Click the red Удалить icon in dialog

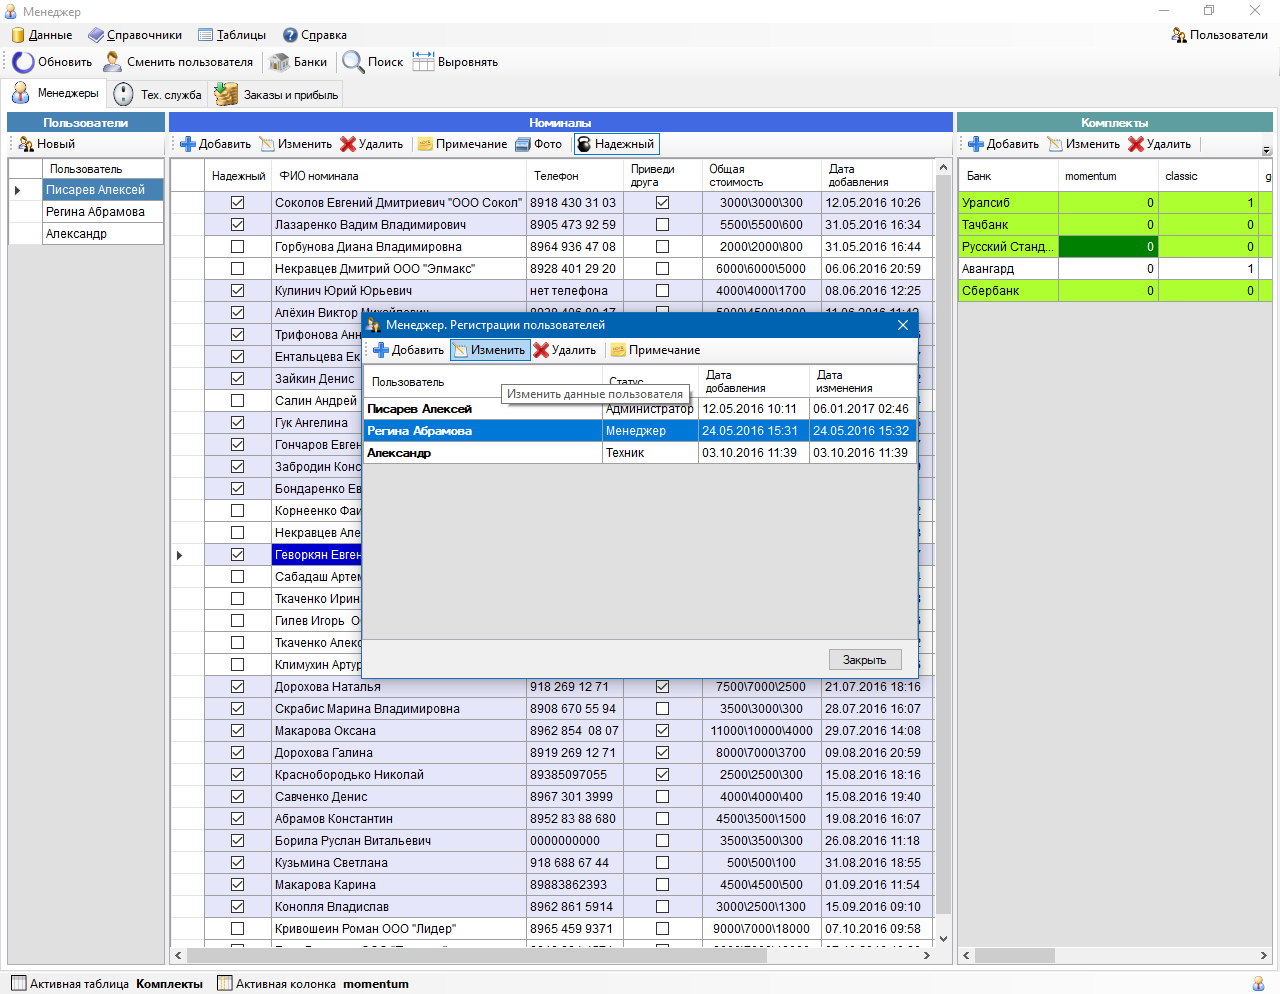541,350
